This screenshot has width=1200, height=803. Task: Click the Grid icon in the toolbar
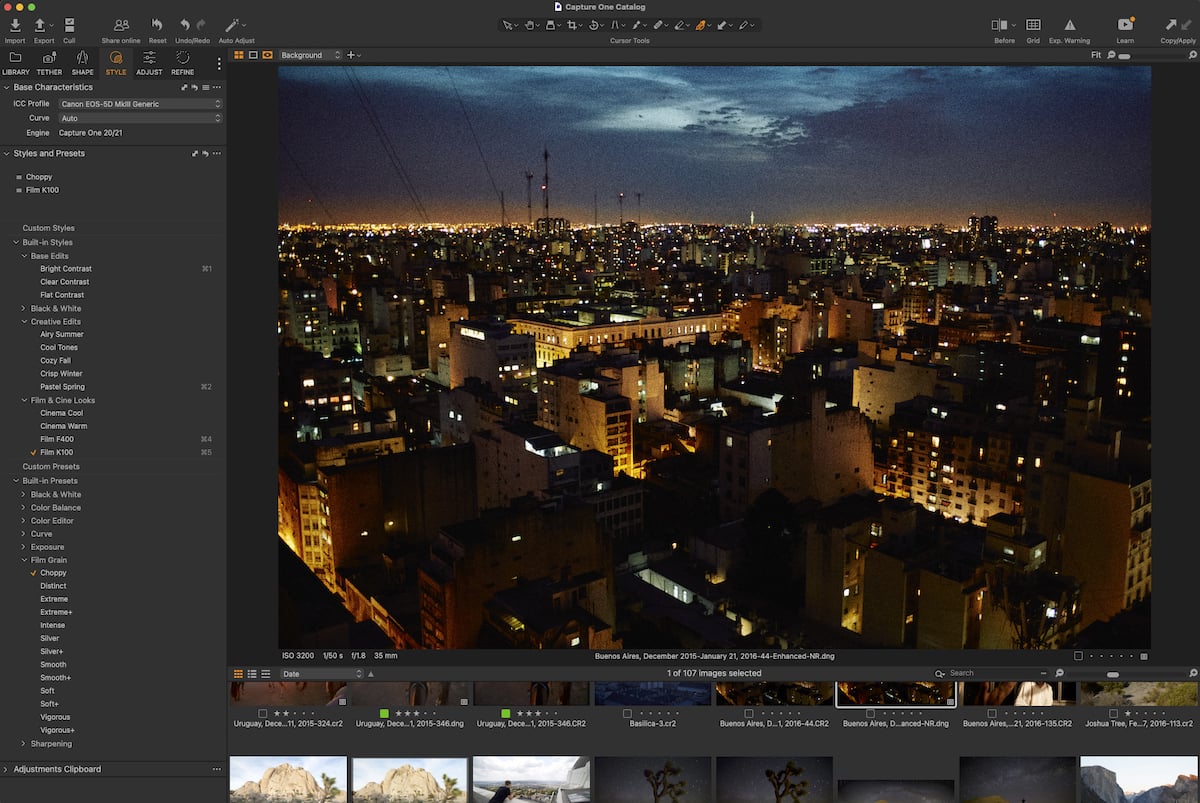click(x=1032, y=27)
